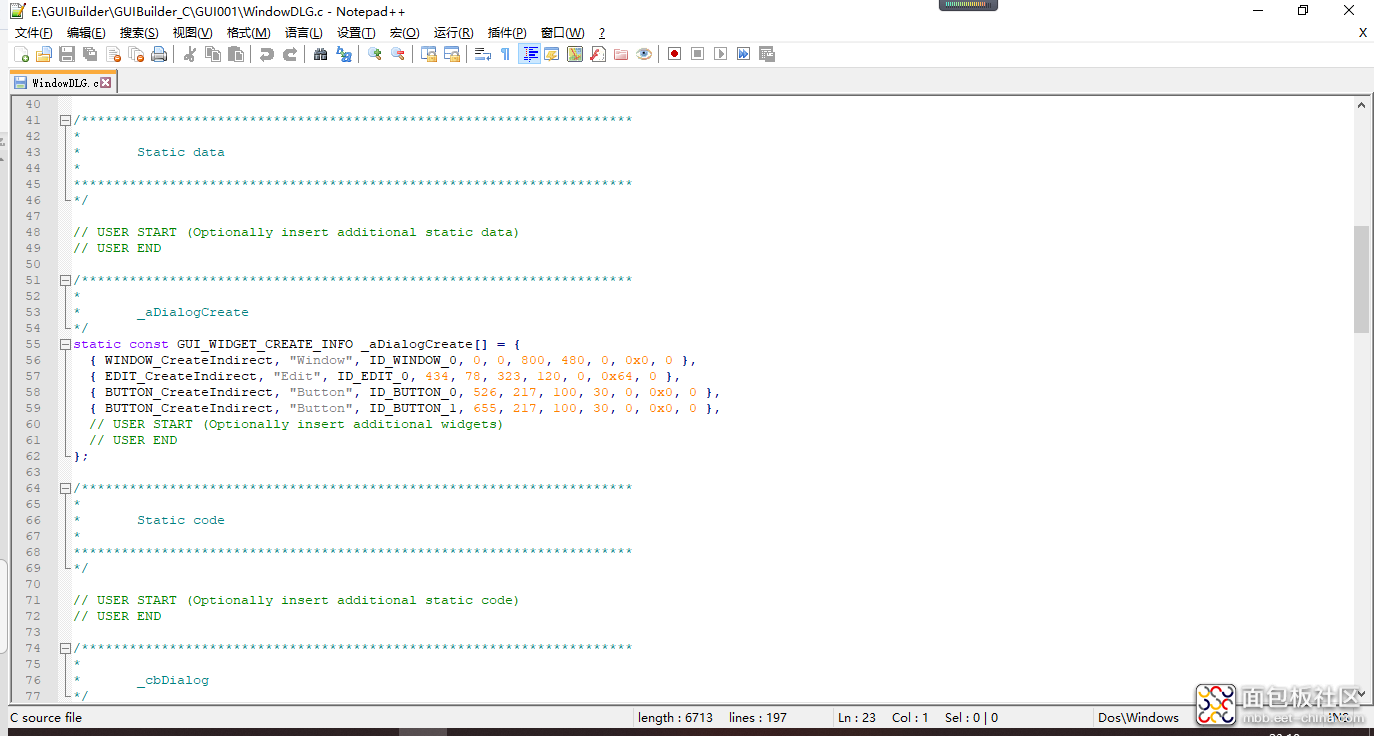Open the Document Map icon
Viewport: 1374px width, 736px height.
pyautogui.click(x=575, y=54)
